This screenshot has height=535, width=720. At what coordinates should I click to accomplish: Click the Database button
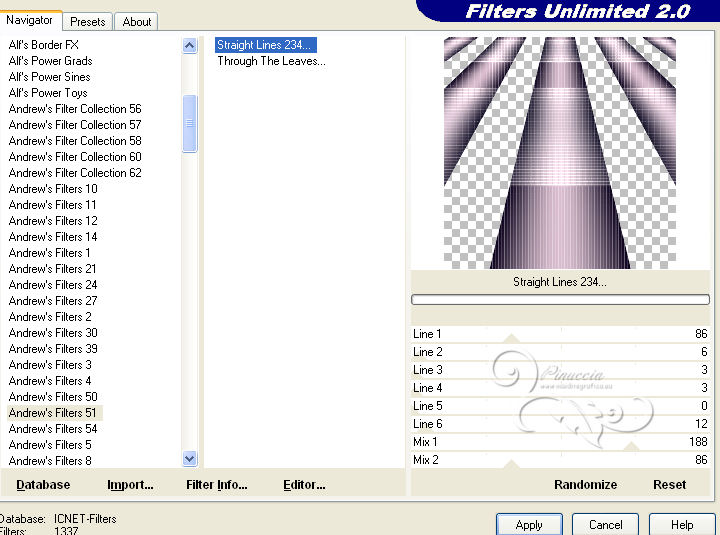click(43, 485)
